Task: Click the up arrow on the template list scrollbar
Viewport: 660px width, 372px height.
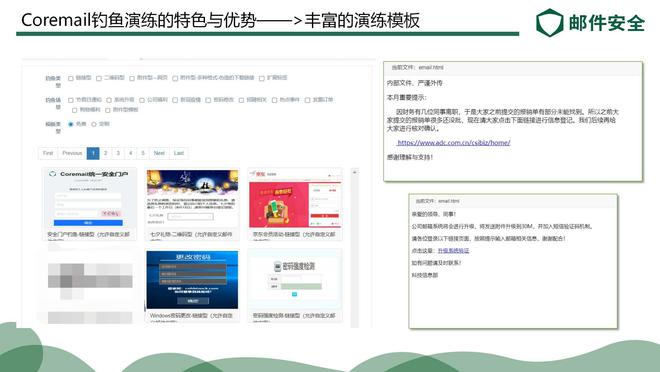Action: coord(354,172)
